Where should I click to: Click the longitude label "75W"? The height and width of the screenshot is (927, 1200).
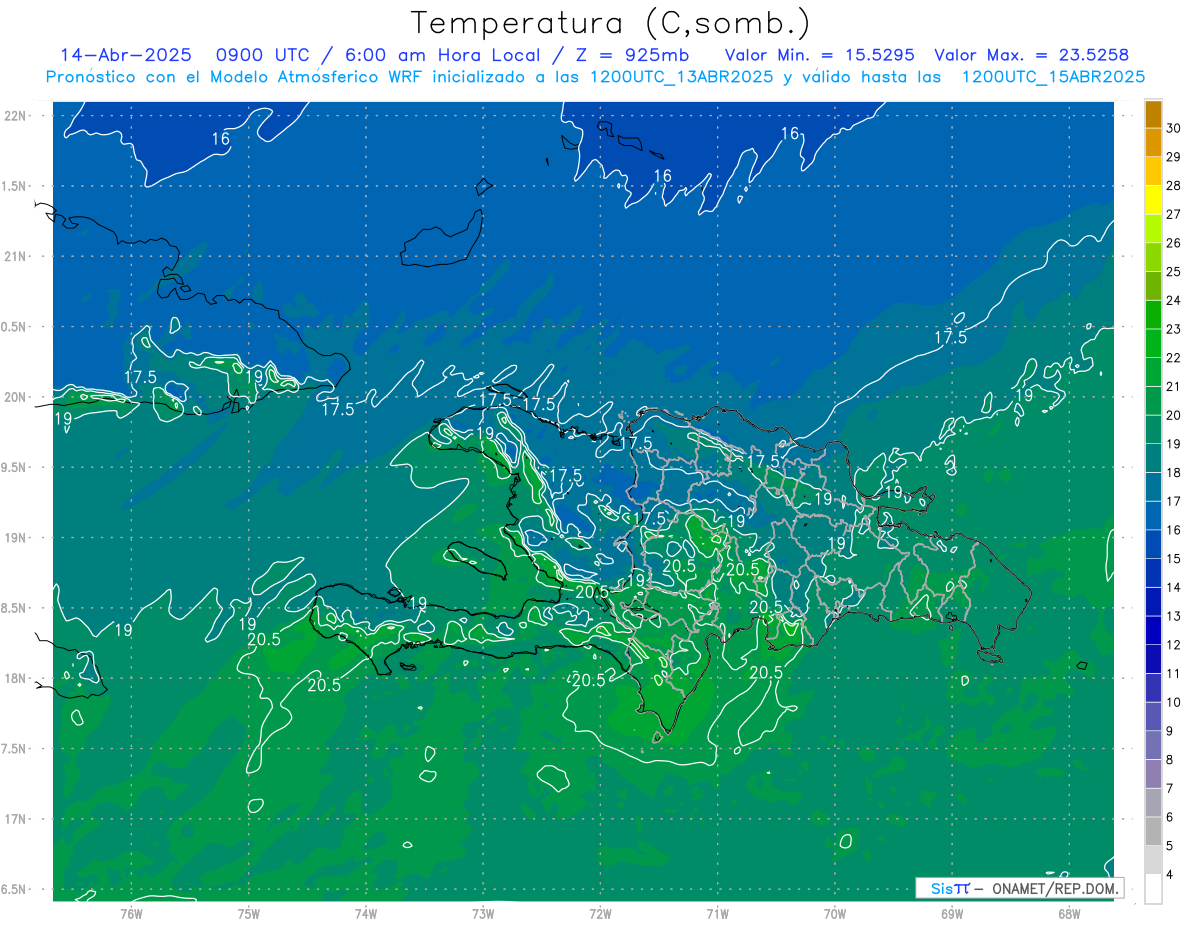point(249,913)
